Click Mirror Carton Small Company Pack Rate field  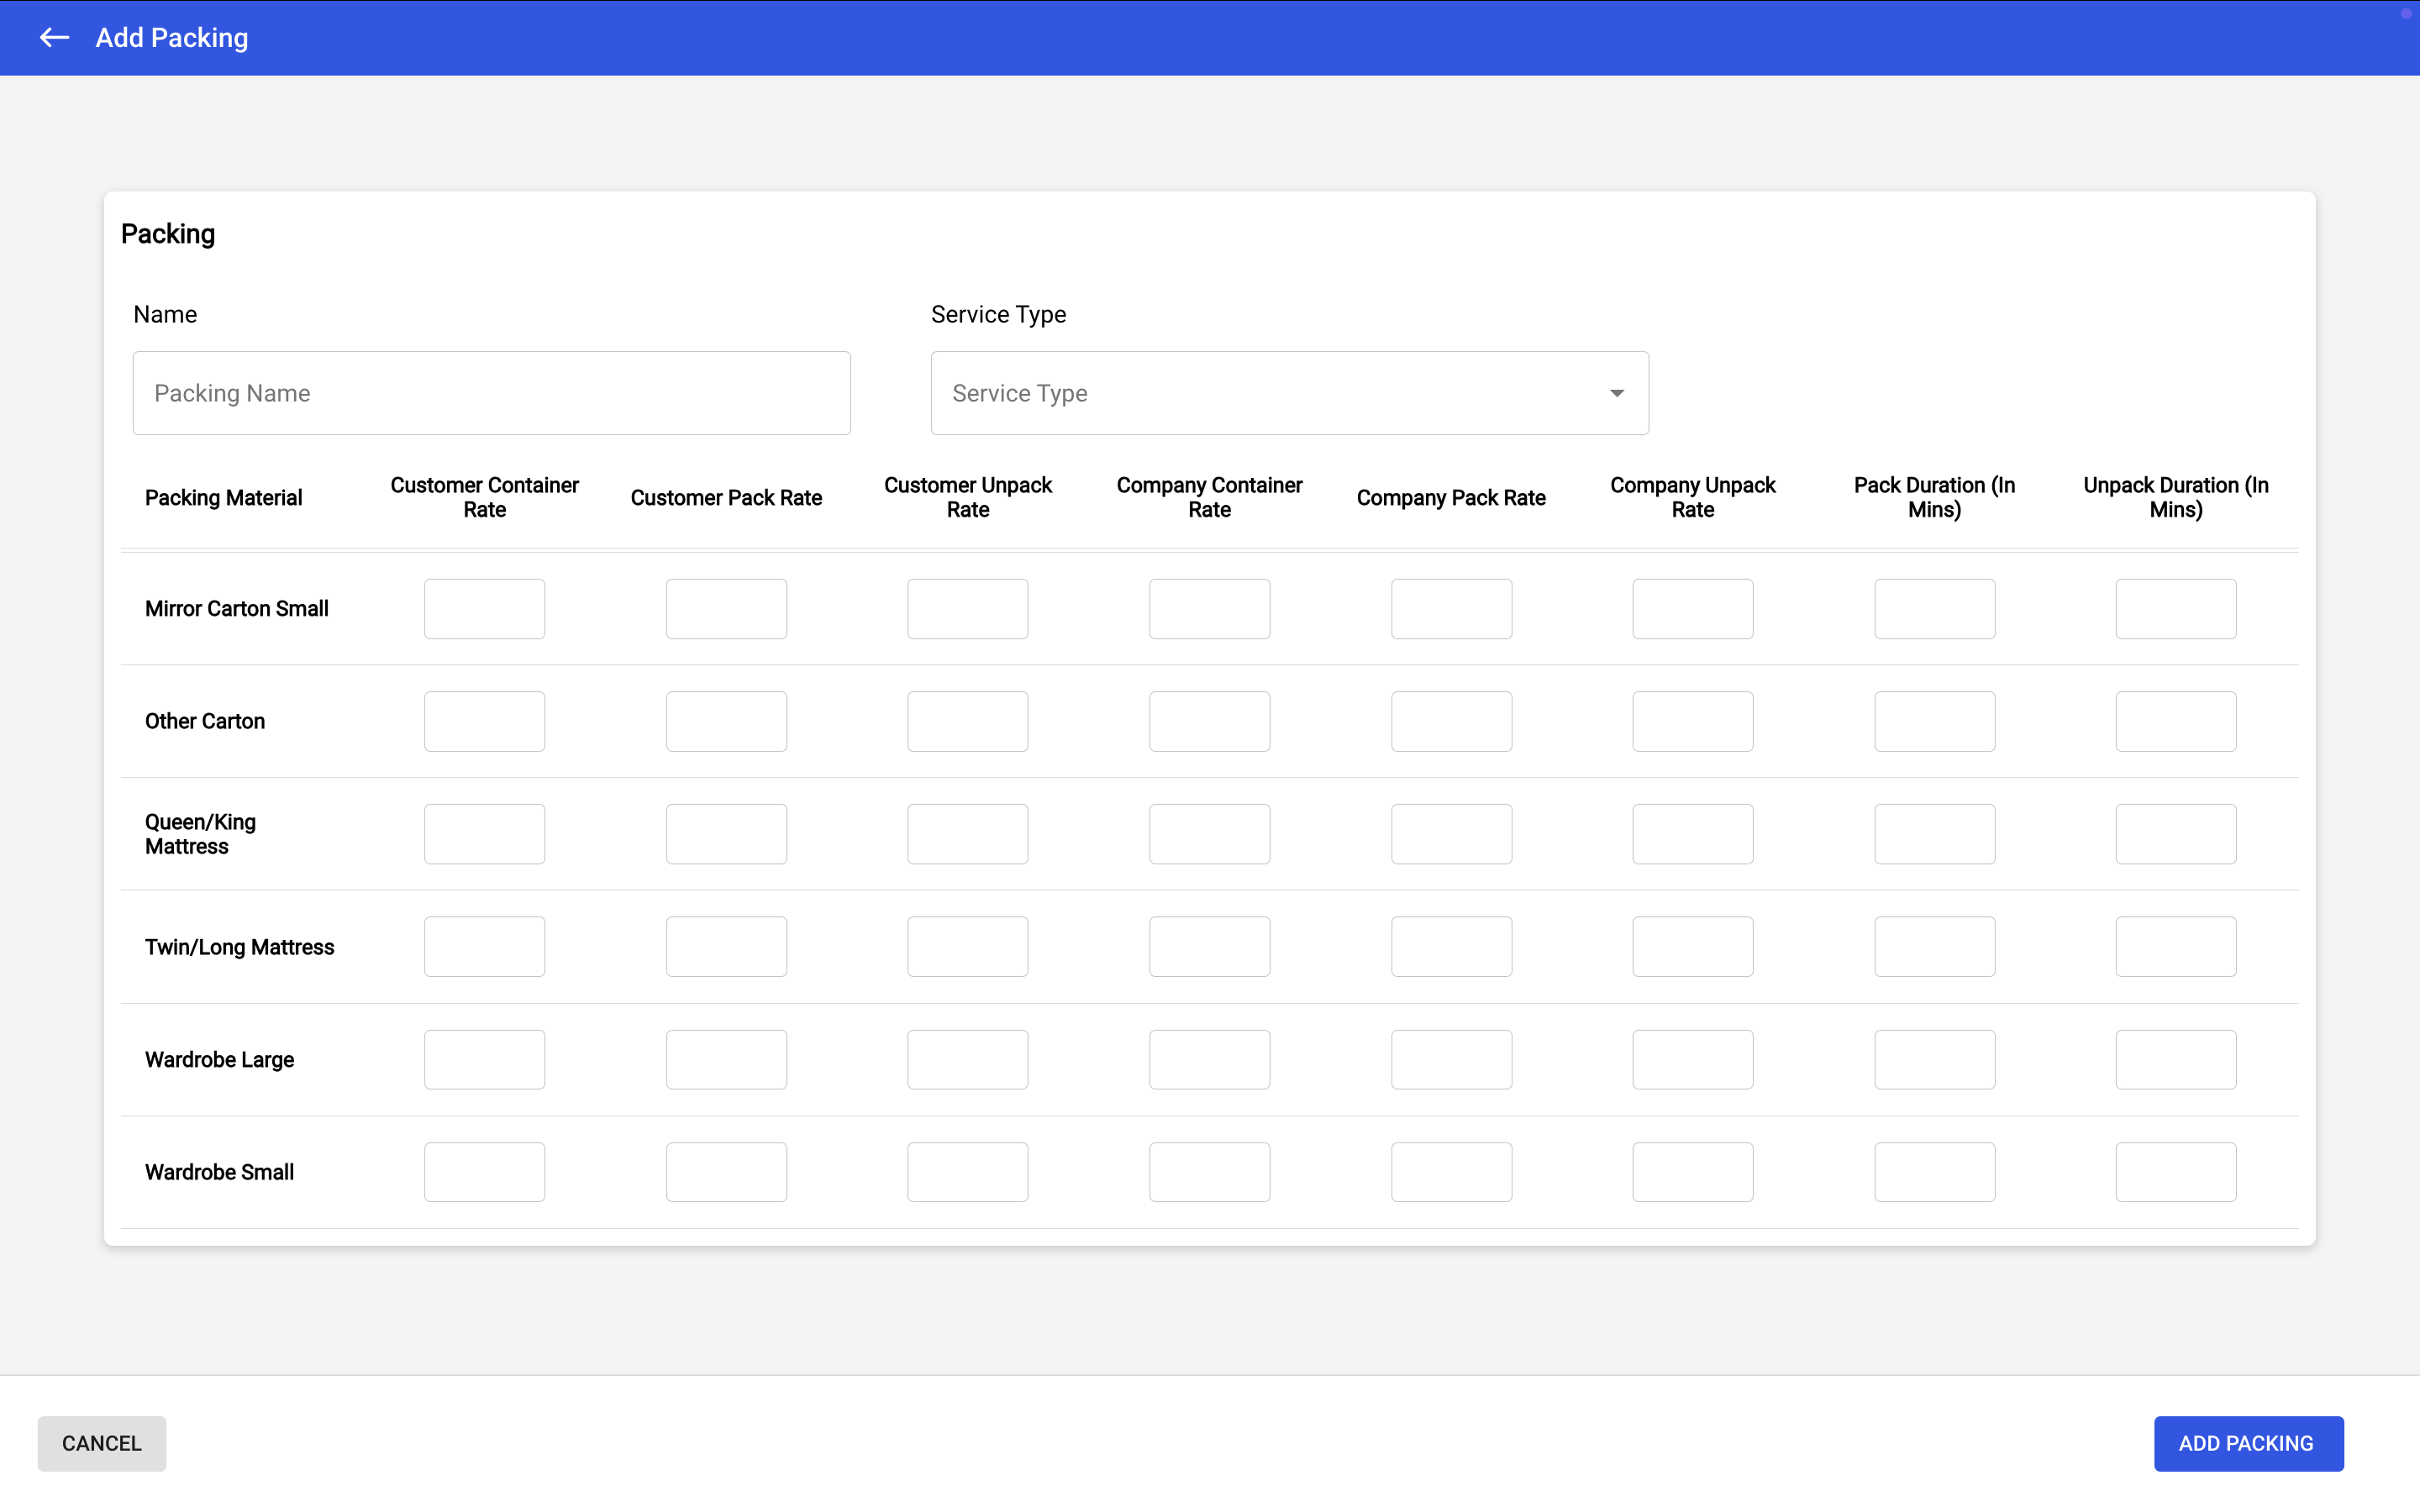[x=1451, y=609]
